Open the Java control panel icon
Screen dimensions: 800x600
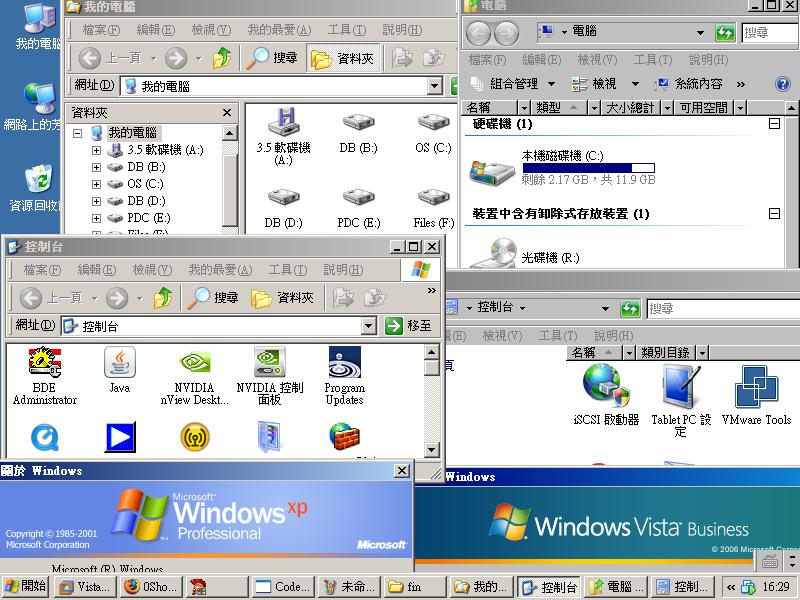(120, 370)
